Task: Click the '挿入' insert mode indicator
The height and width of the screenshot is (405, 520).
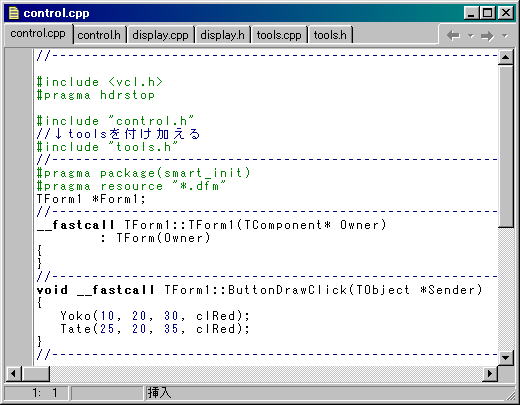Action: tap(159, 393)
